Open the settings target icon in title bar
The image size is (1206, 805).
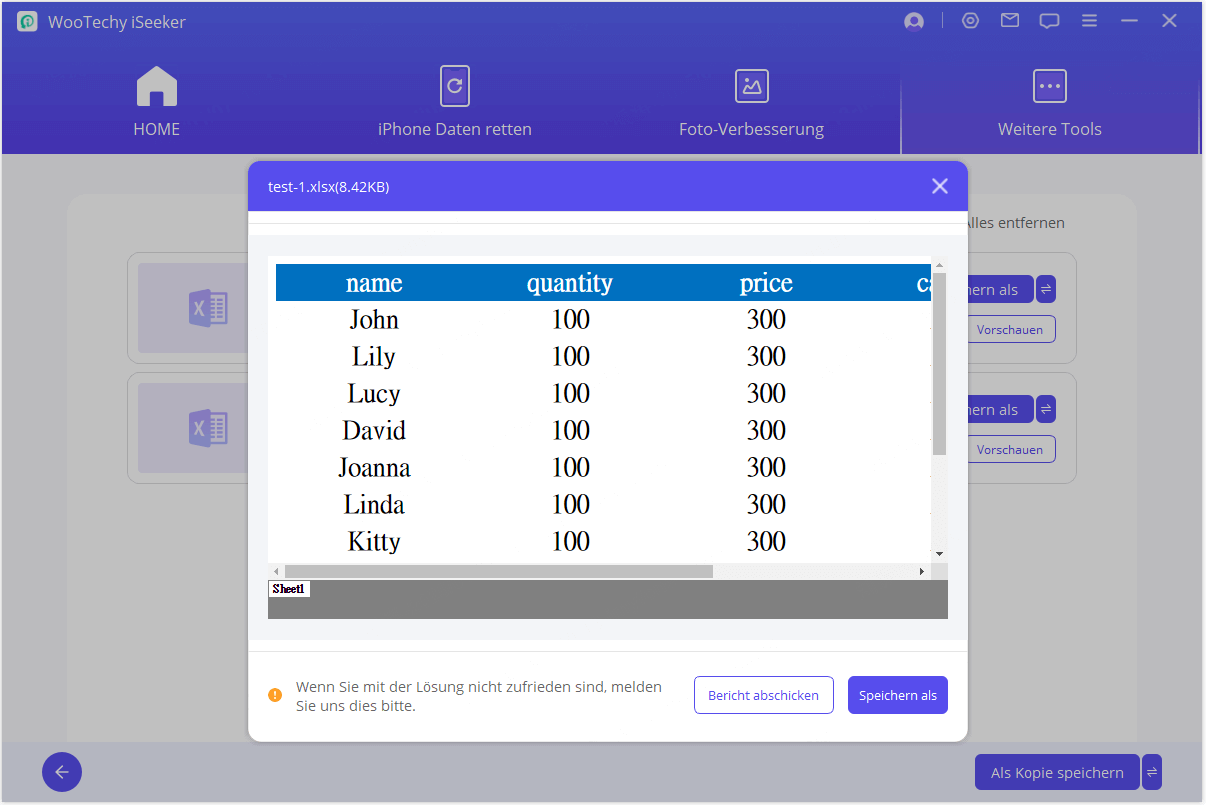[970, 21]
